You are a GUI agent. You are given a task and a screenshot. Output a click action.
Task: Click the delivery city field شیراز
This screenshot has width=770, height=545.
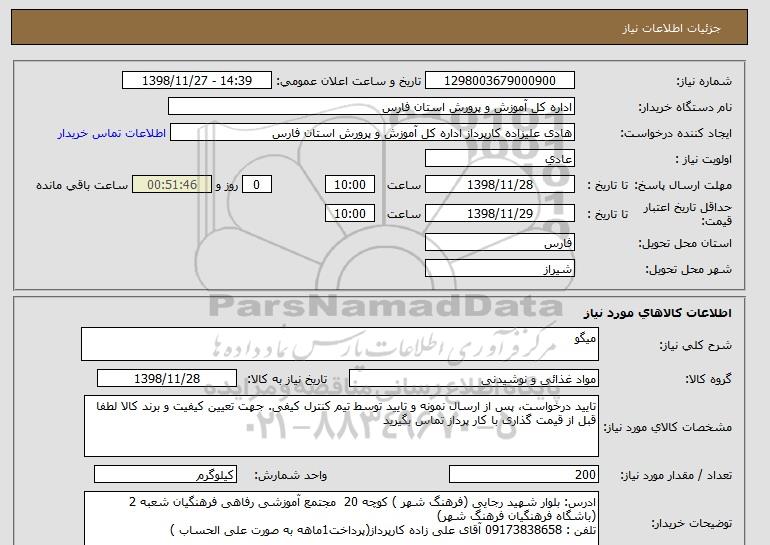(499, 269)
